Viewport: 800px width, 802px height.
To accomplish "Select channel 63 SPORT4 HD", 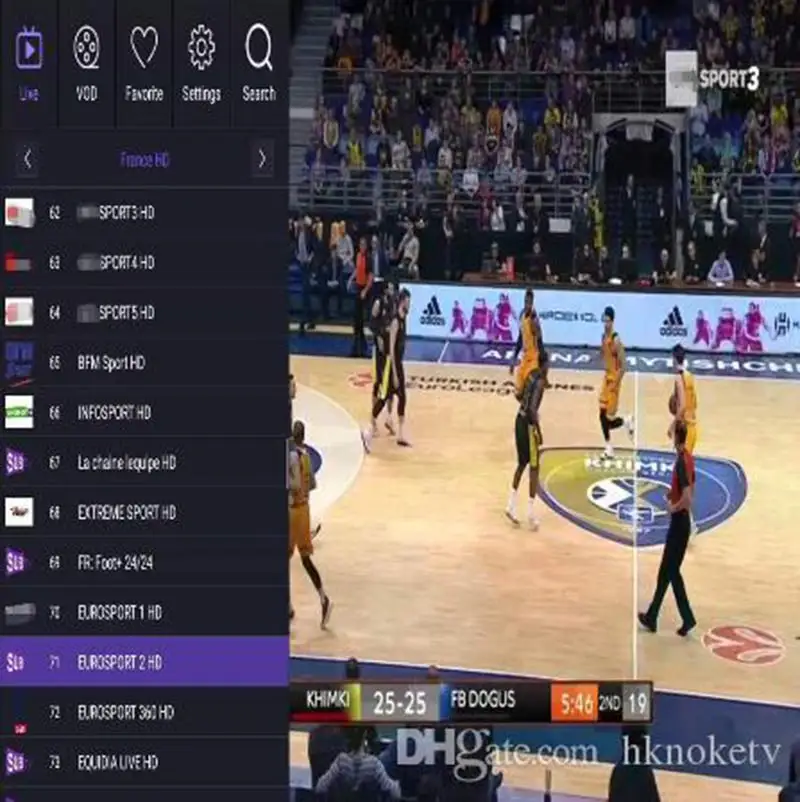I will 144,262.
